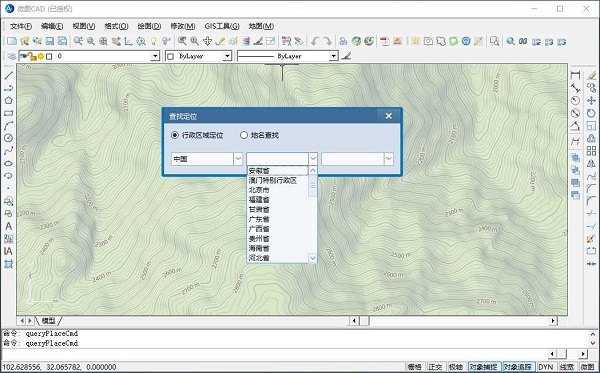Click the province list scroll-down arrow

(x=313, y=258)
